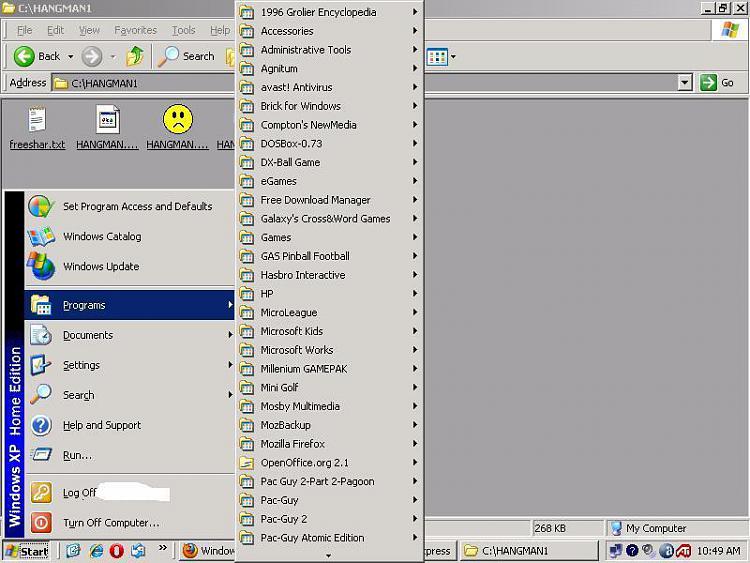Launch Opera from Quick Launch bar
Viewport: 750px width, 563px height.
click(x=117, y=551)
